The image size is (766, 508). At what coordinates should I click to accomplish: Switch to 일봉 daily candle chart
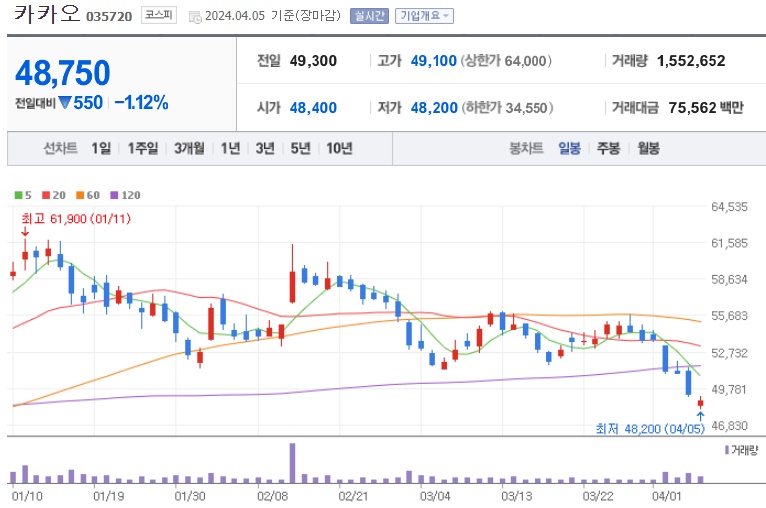(x=570, y=148)
